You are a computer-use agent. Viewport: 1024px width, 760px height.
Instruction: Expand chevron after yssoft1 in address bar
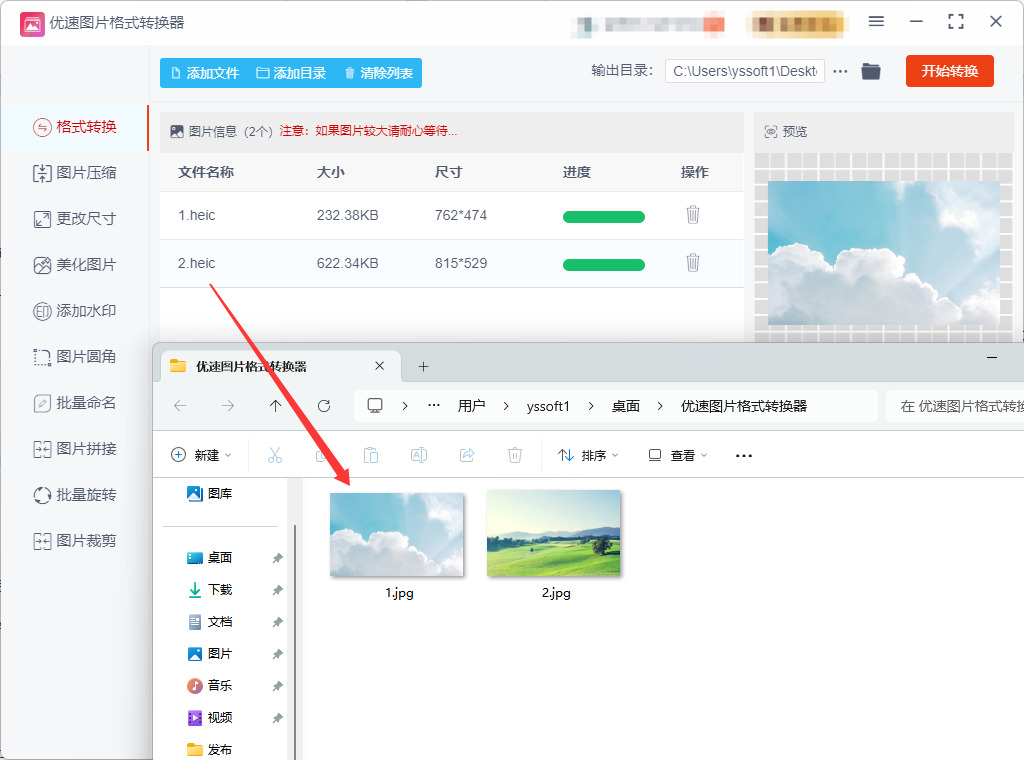coord(591,406)
